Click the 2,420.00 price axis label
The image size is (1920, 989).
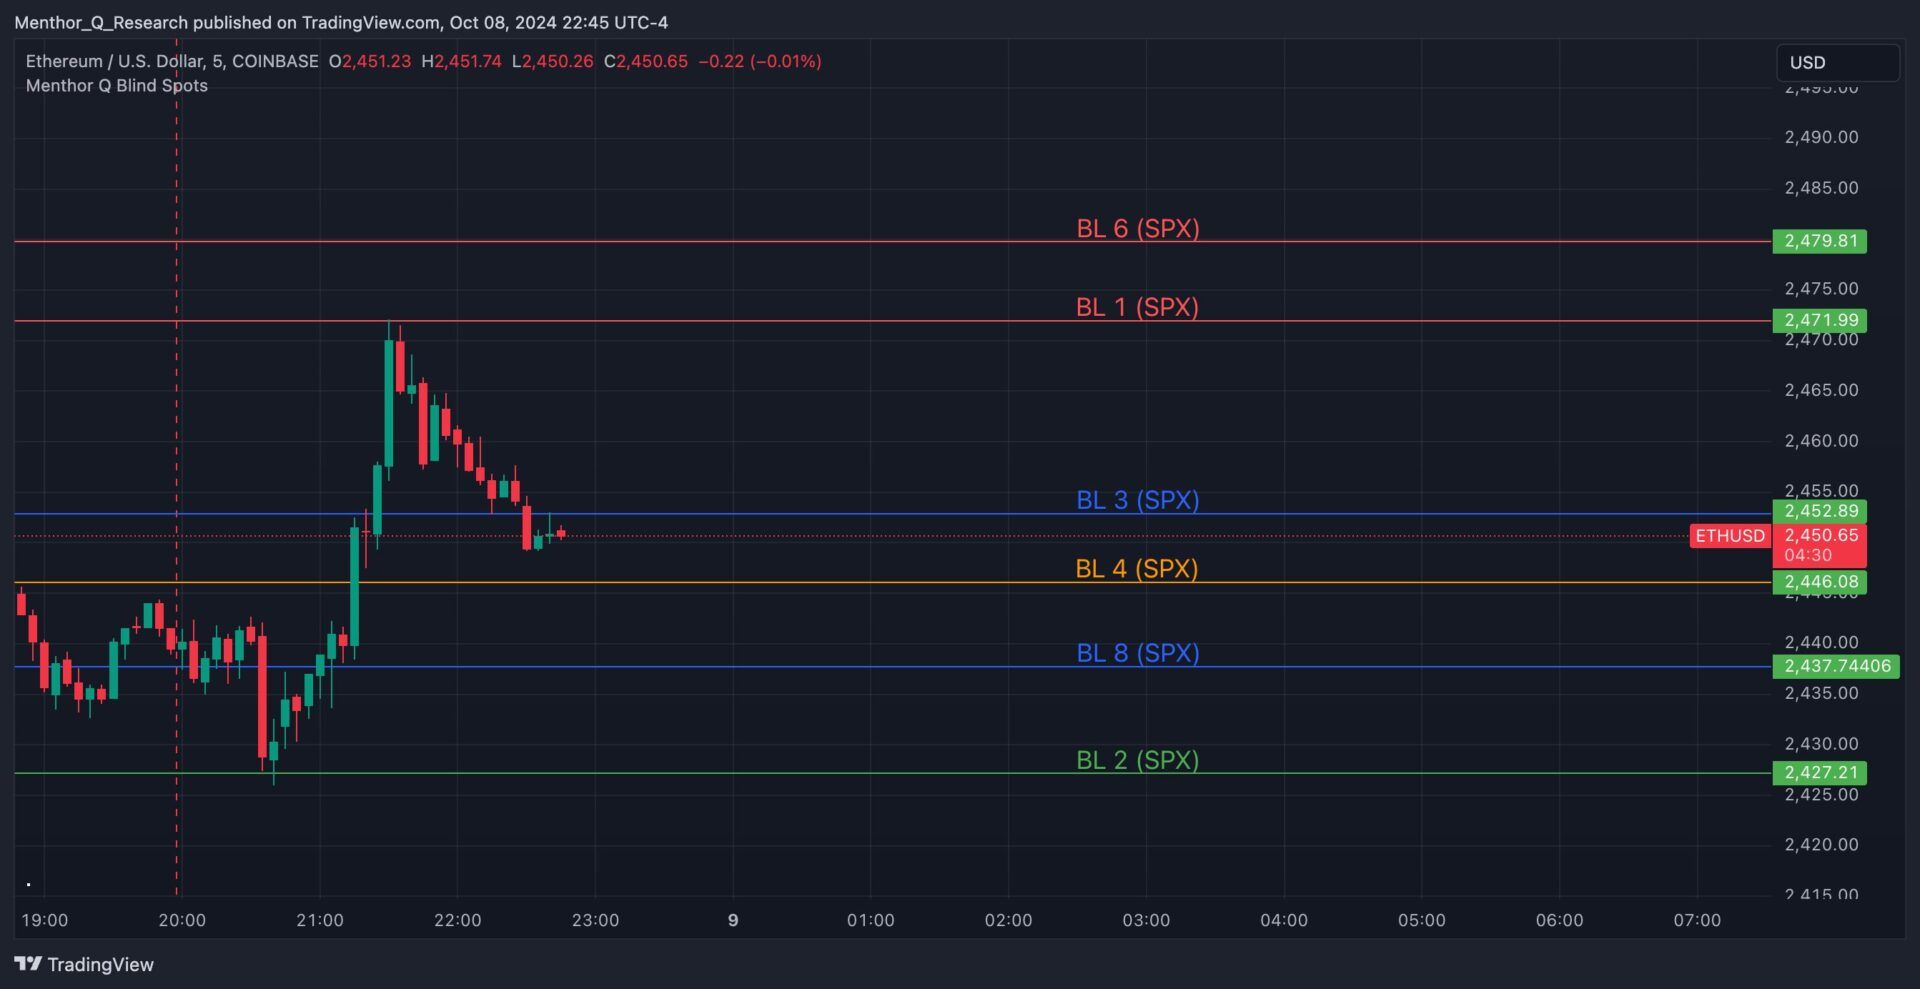(x=1821, y=845)
